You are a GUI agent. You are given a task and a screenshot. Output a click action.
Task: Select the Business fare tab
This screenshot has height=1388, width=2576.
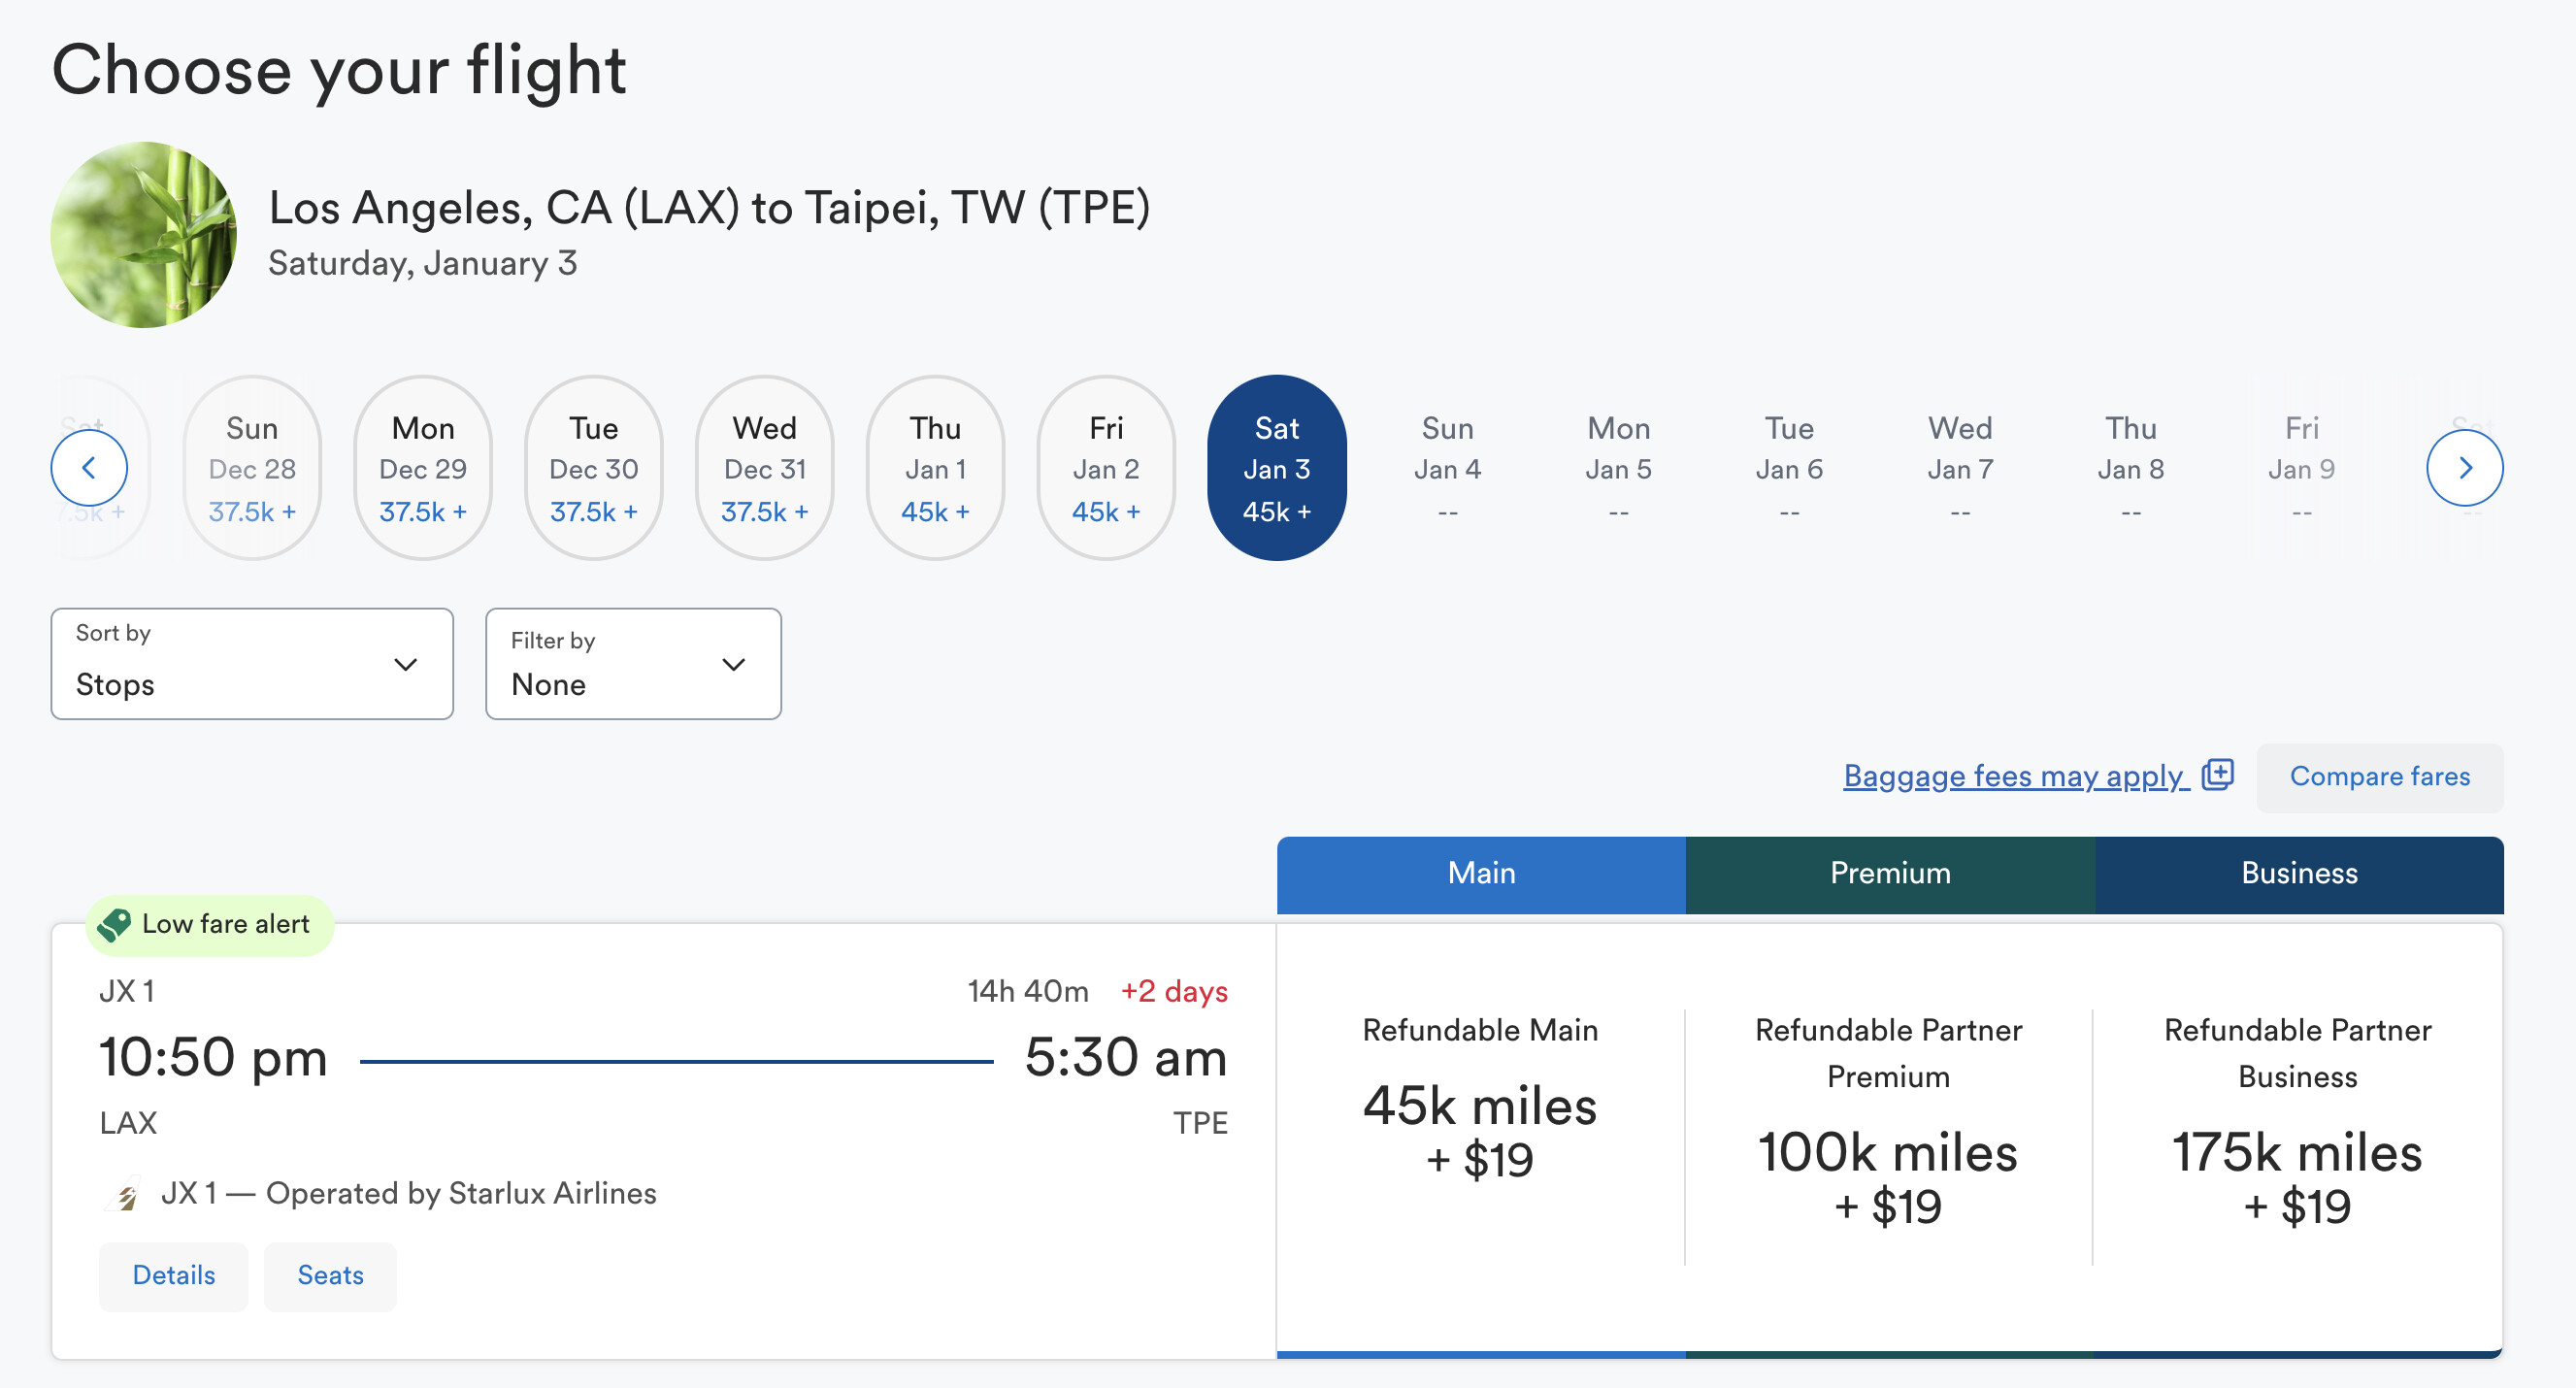pos(2298,873)
